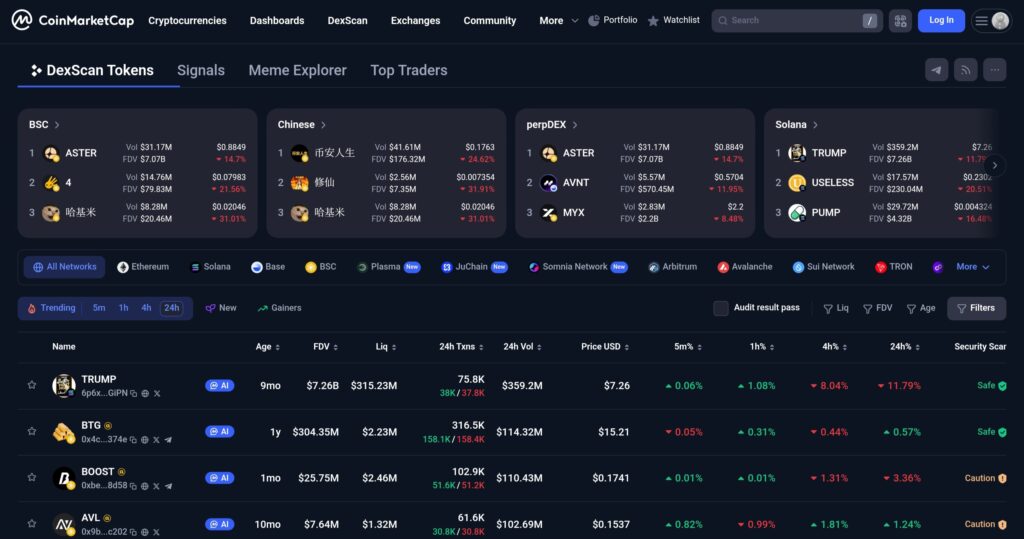Image resolution: width=1024 pixels, height=539 pixels.
Task: Switch to the Signals tab
Action: point(200,70)
